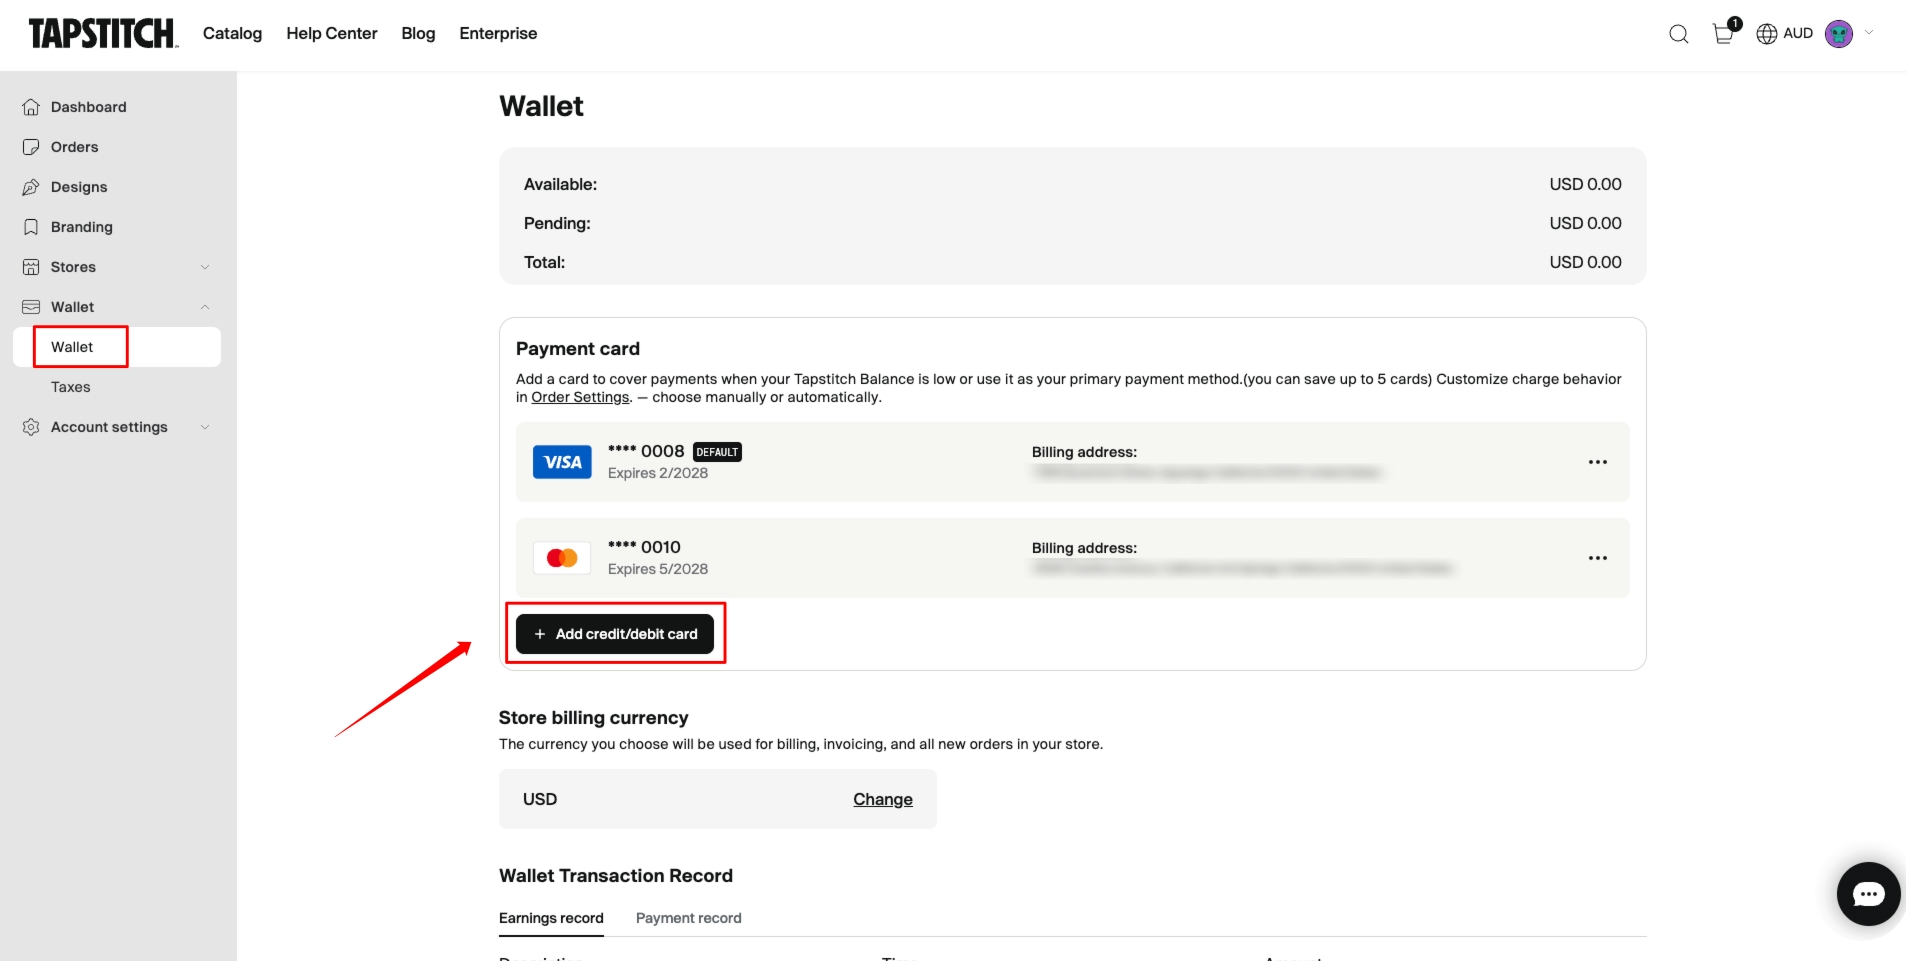Click the search magnifier icon
Image resolution: width=1906 pixels, height=961 pixels.
(x=1679, y=34)
